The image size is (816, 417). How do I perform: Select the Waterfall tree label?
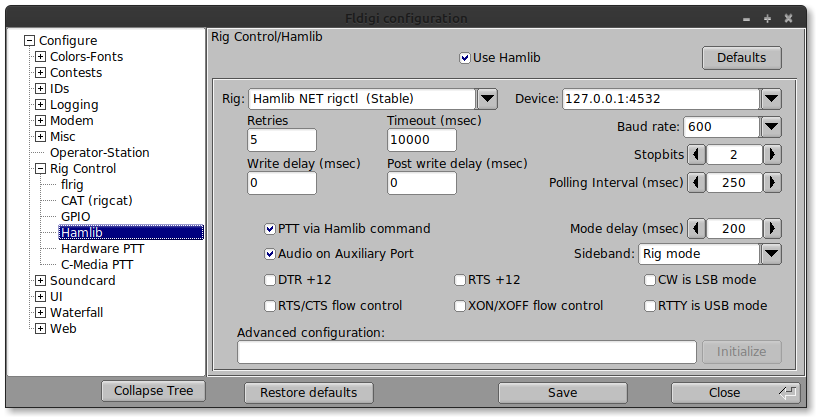[76, 313]
